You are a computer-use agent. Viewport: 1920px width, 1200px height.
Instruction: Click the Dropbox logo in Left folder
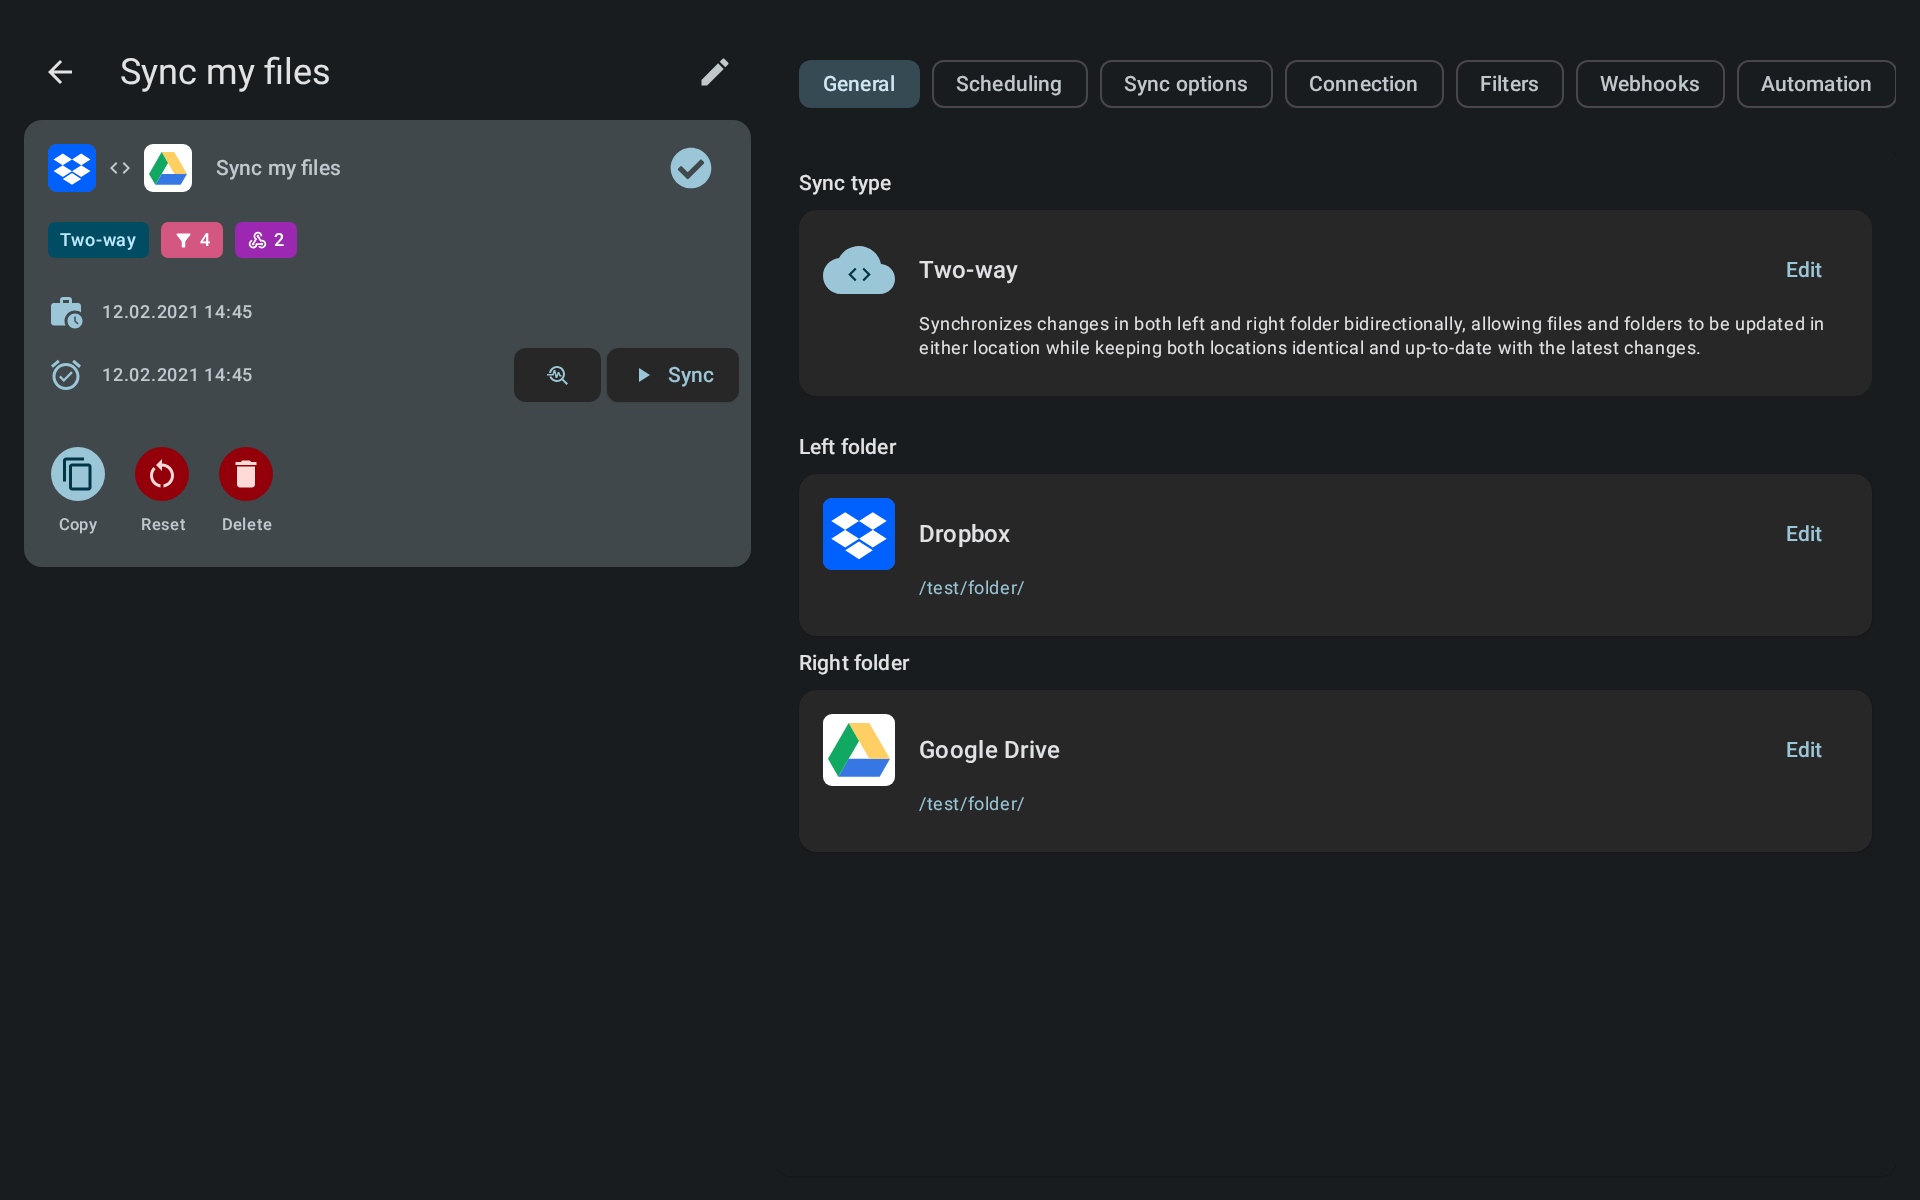(x=859, y=534)
